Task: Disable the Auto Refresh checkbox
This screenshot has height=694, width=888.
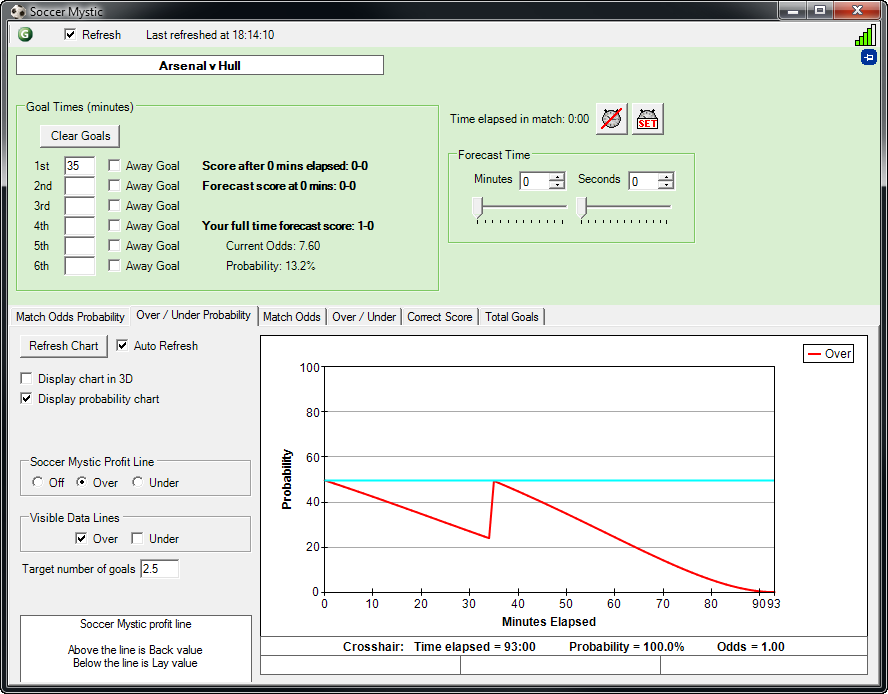Action: 122,345
